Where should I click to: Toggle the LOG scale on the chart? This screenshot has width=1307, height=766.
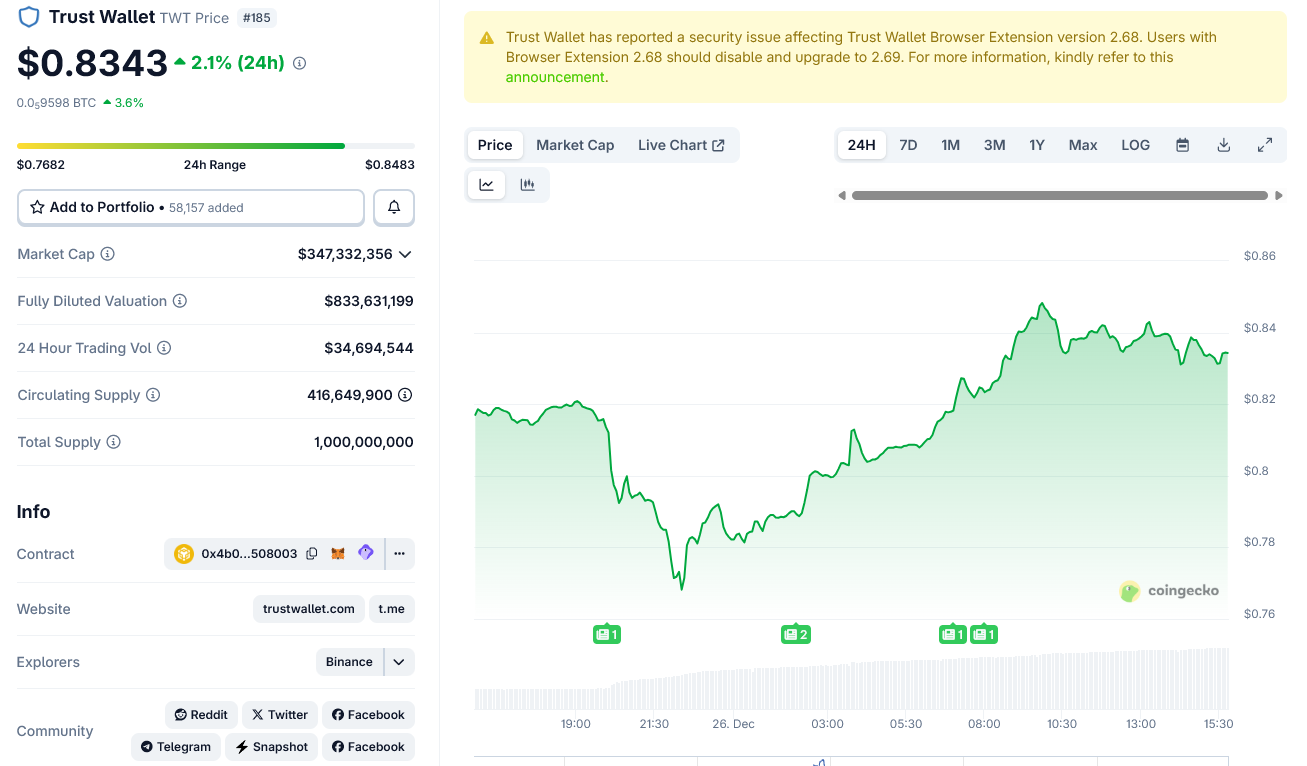(1135, 145)
